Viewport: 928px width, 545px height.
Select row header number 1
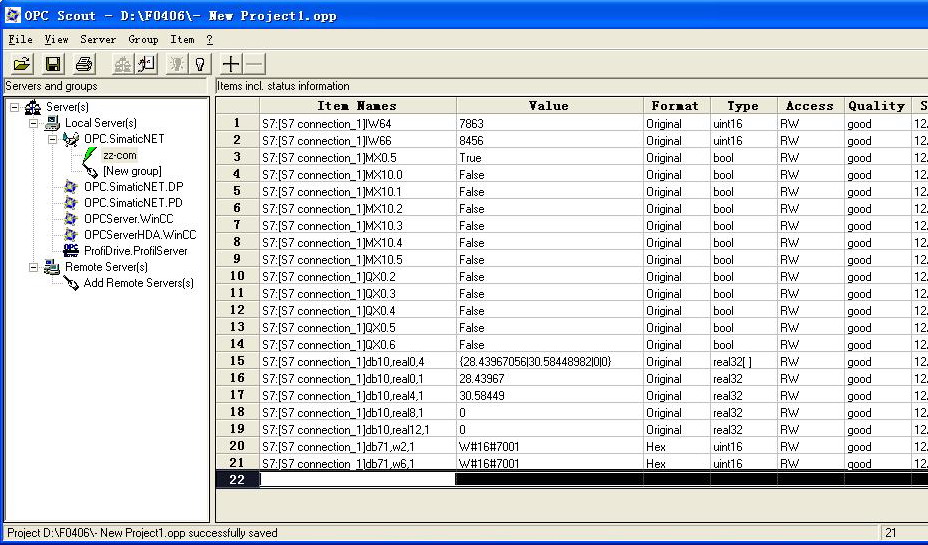(x=237, y=123)
